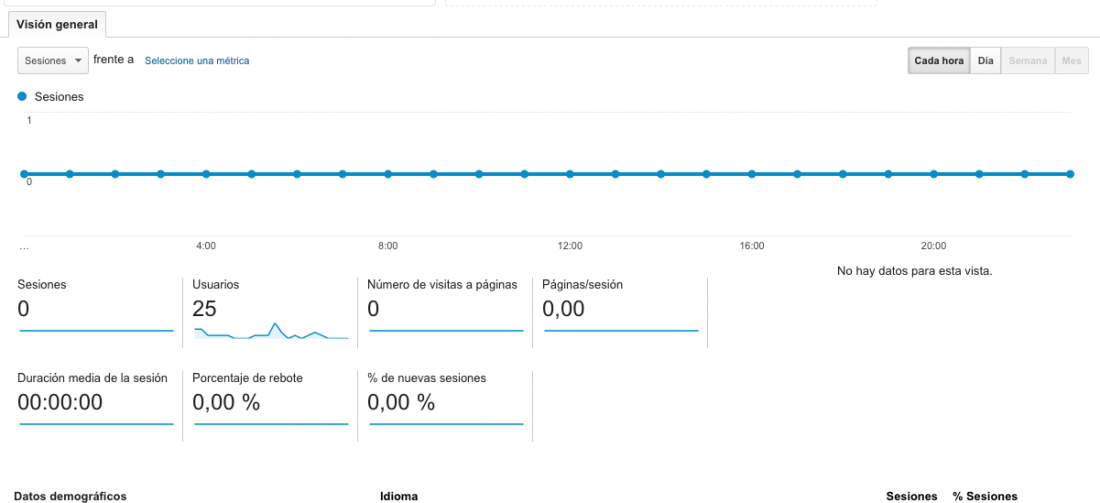
Task: Click the 4:00 axis label on the chart
Action: 206,246
